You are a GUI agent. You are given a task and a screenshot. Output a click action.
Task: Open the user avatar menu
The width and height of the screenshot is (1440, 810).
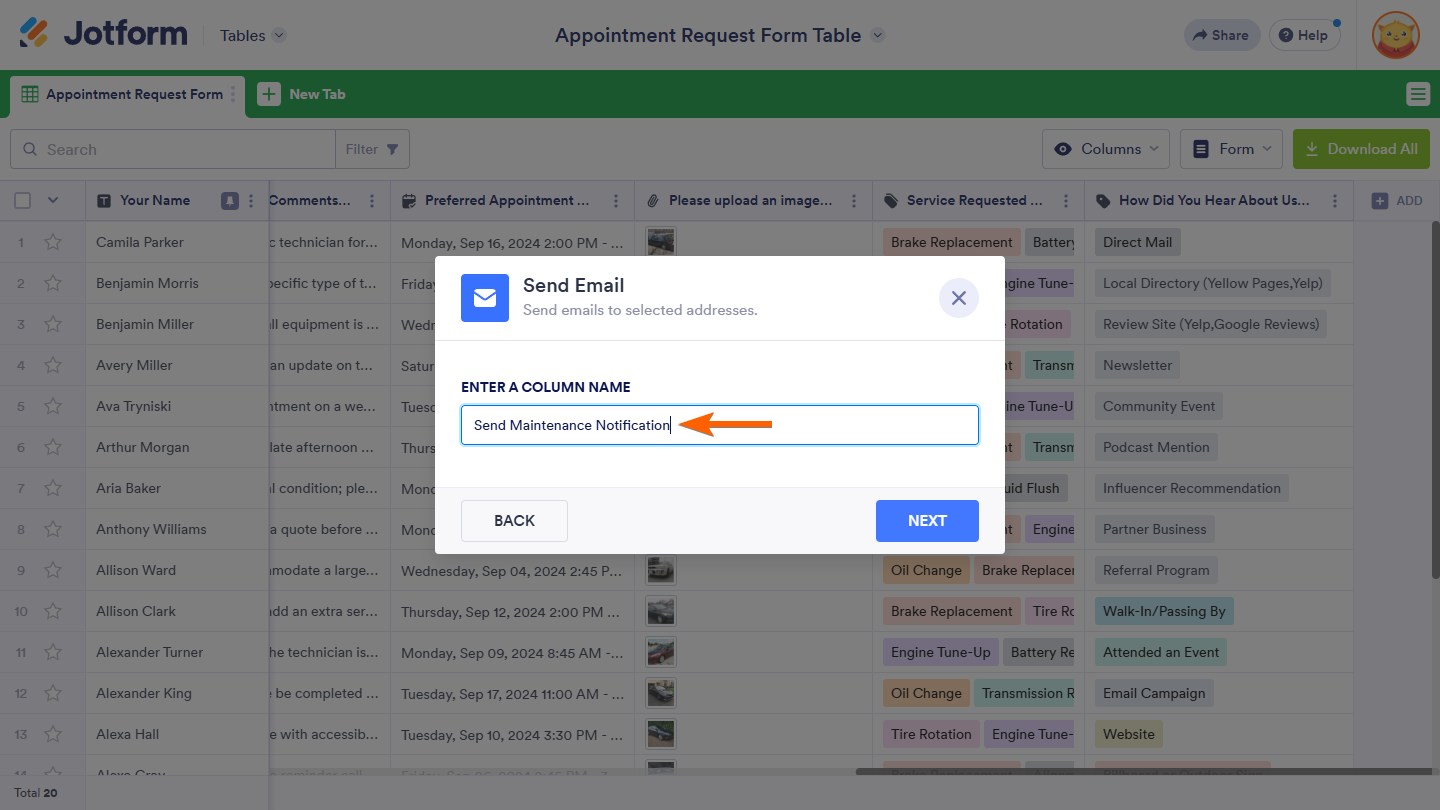1395,35
